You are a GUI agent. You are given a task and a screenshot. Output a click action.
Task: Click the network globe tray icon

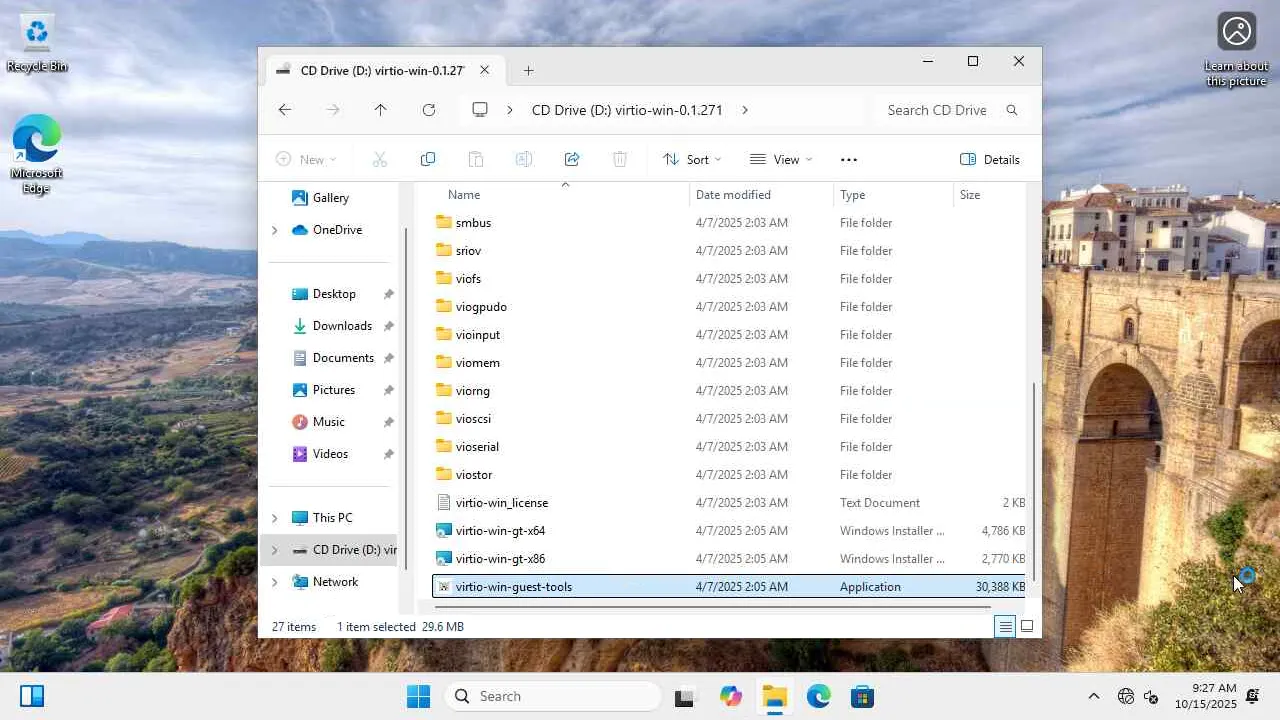pos(1126,696)
